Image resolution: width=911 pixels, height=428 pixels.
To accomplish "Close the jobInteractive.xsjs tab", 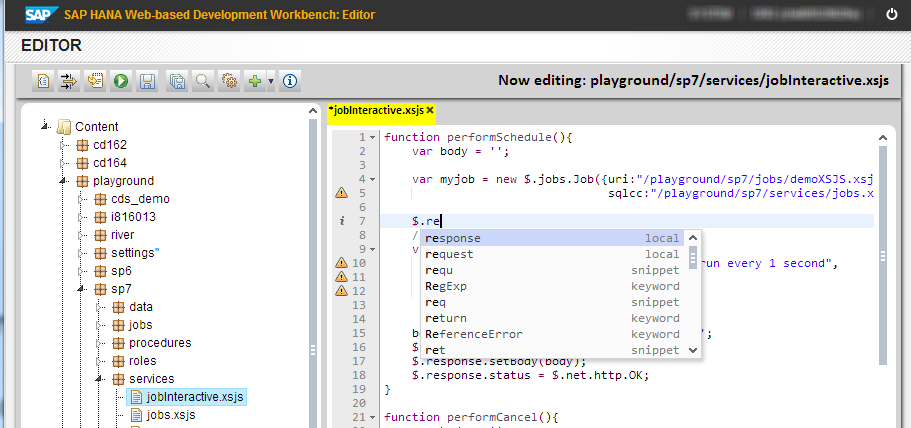I will point(430,110).
